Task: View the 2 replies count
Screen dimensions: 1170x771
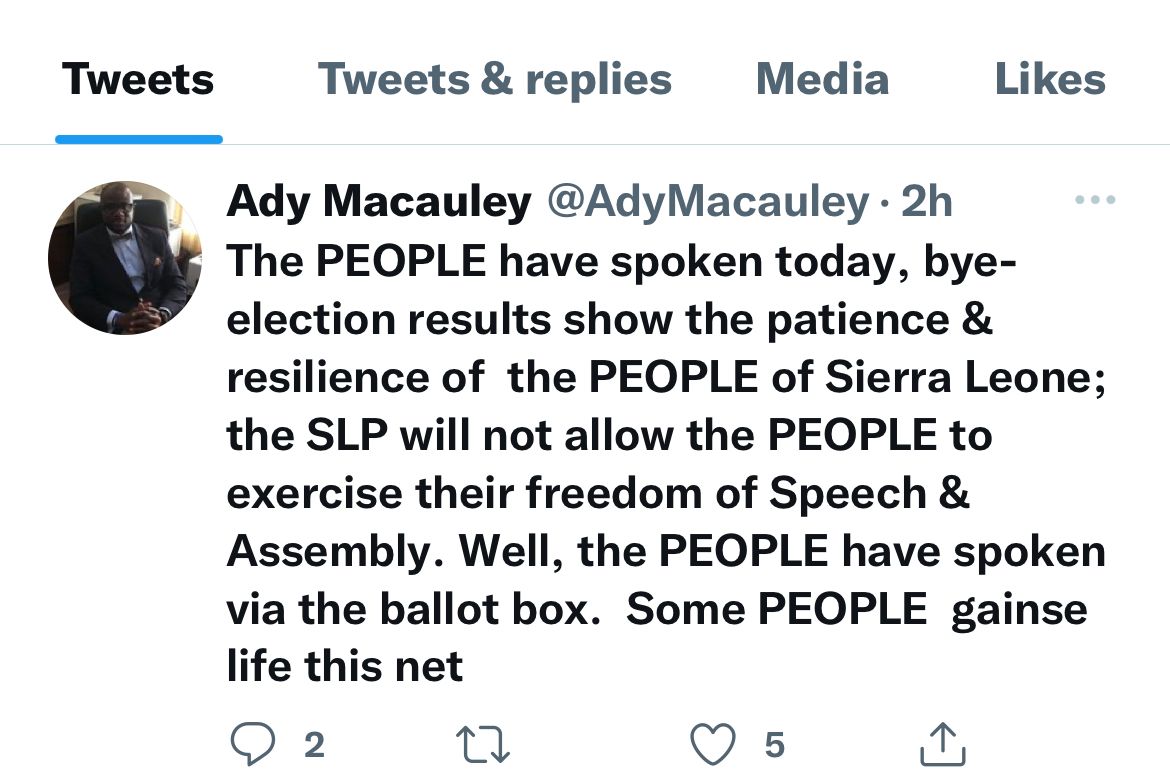Action: (314, 745)
